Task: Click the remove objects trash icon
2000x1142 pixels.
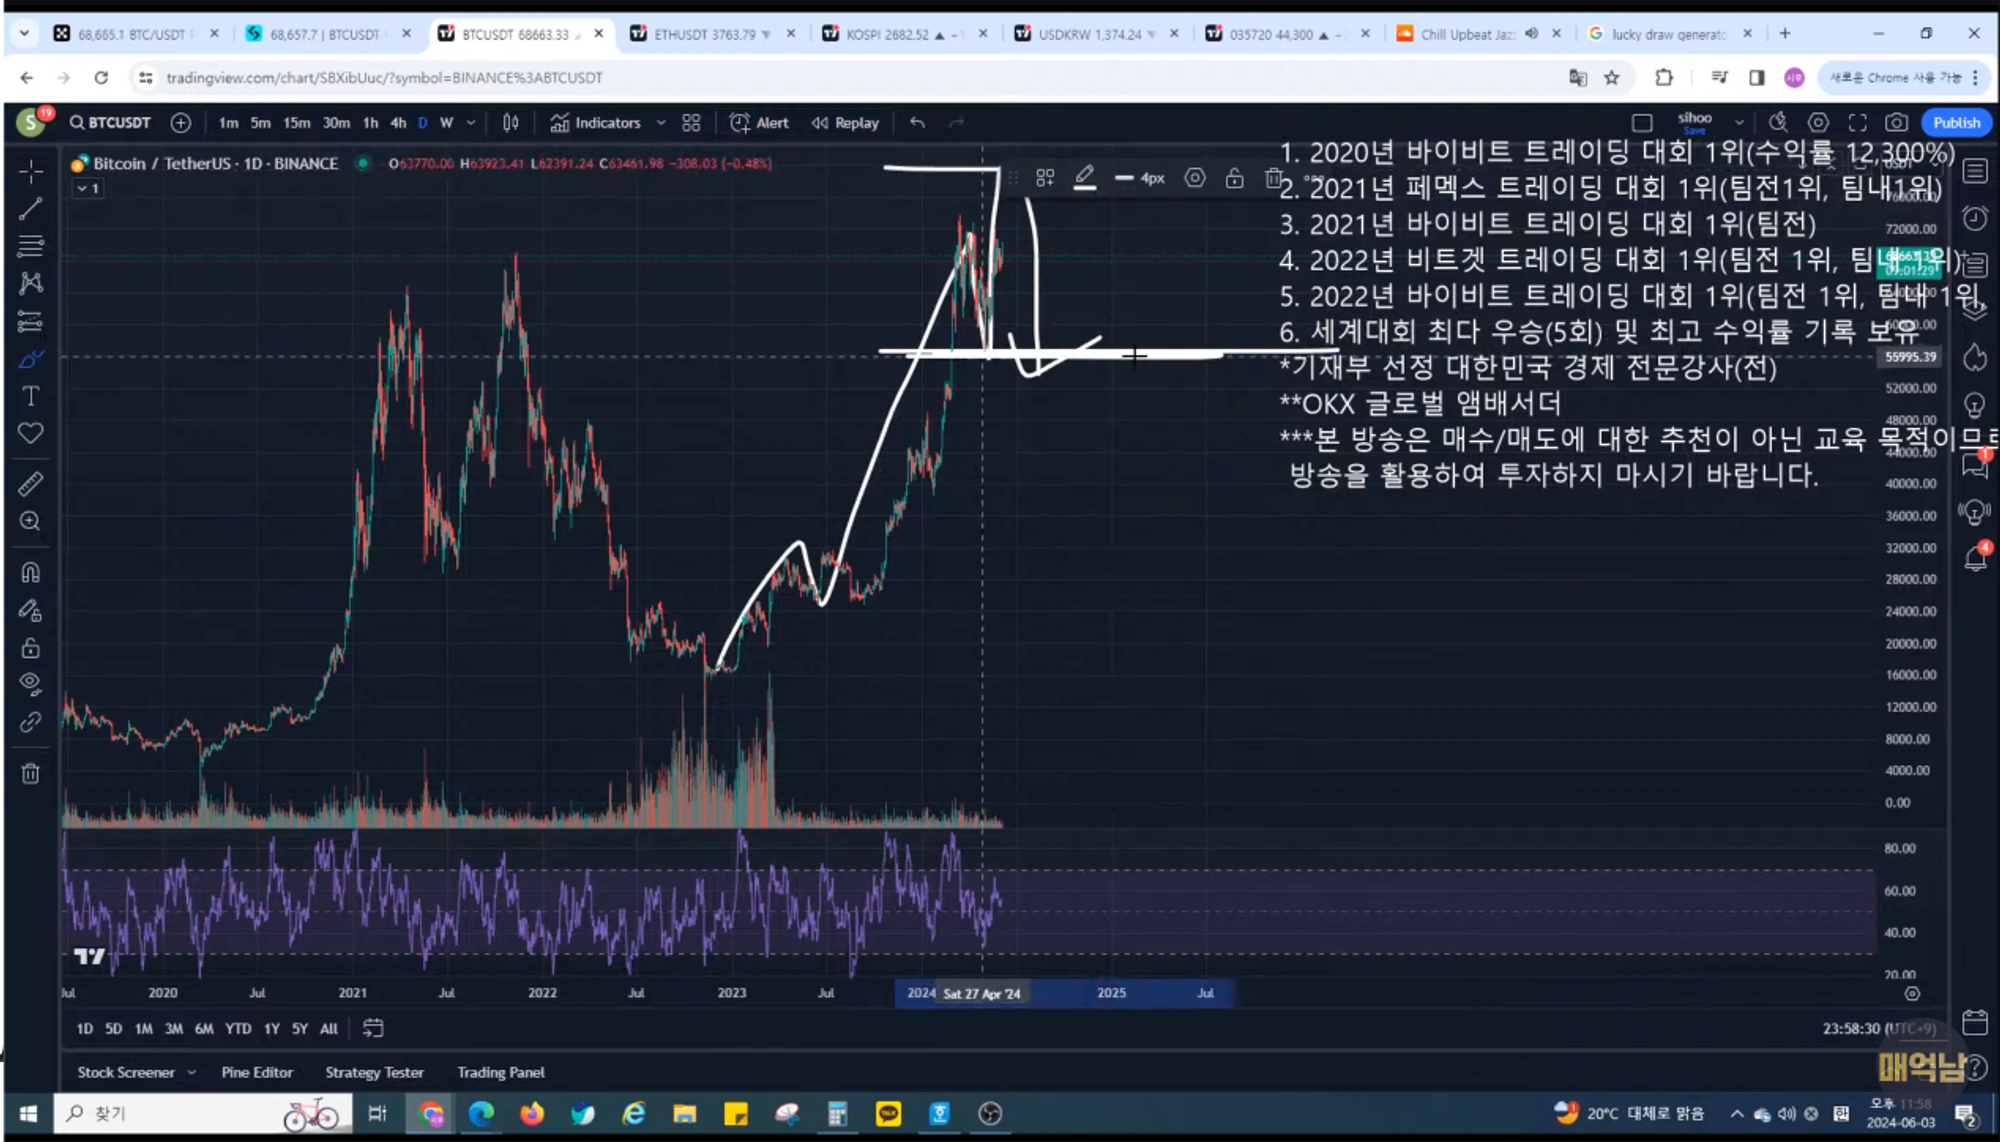Action: click(x=31, y=773)
